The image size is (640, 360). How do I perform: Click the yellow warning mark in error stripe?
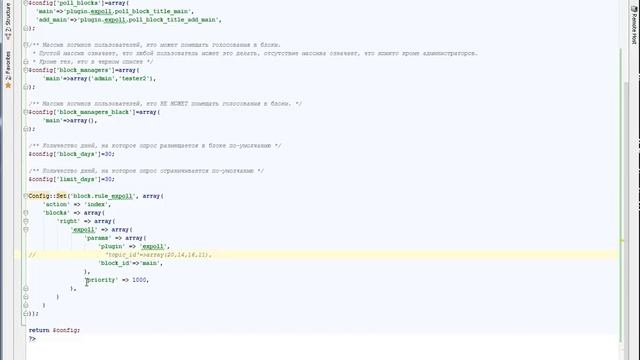pyautogui.click(x=622, y=241)
